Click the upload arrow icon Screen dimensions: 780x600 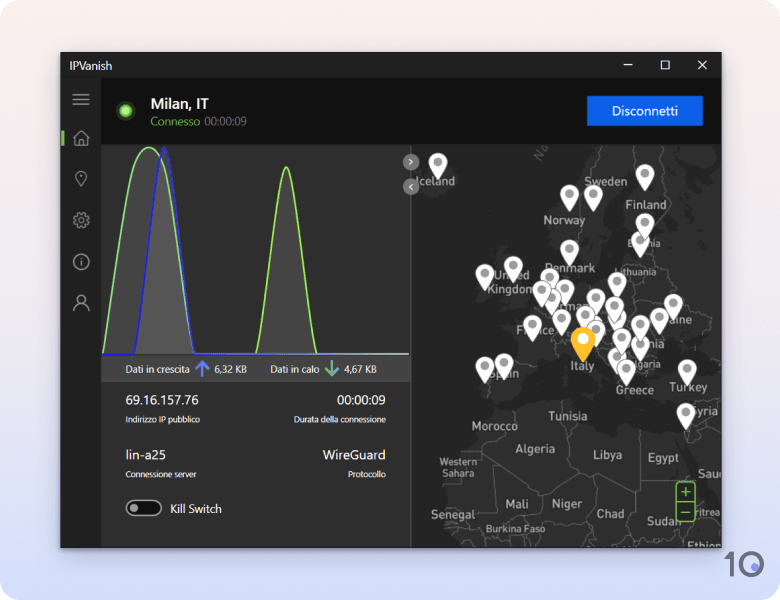[x=202, y=369]
